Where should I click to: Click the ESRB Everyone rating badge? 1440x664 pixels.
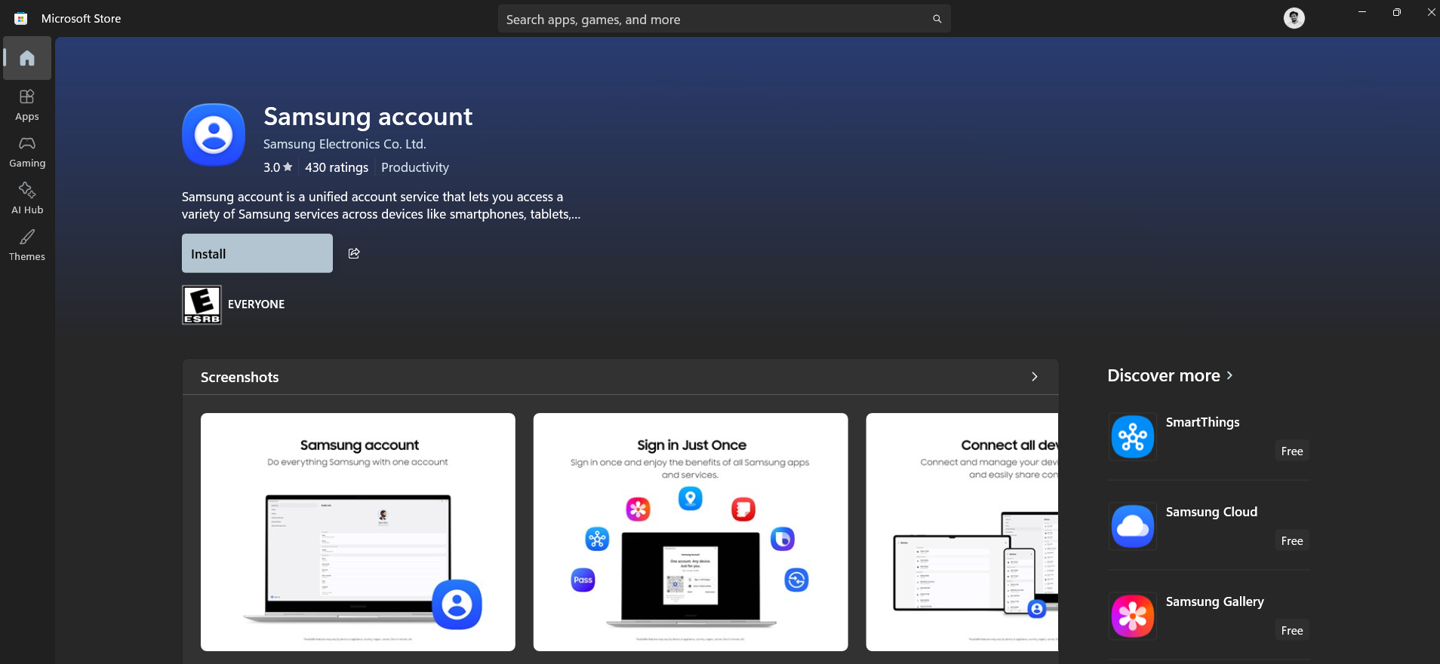[201, 304]
